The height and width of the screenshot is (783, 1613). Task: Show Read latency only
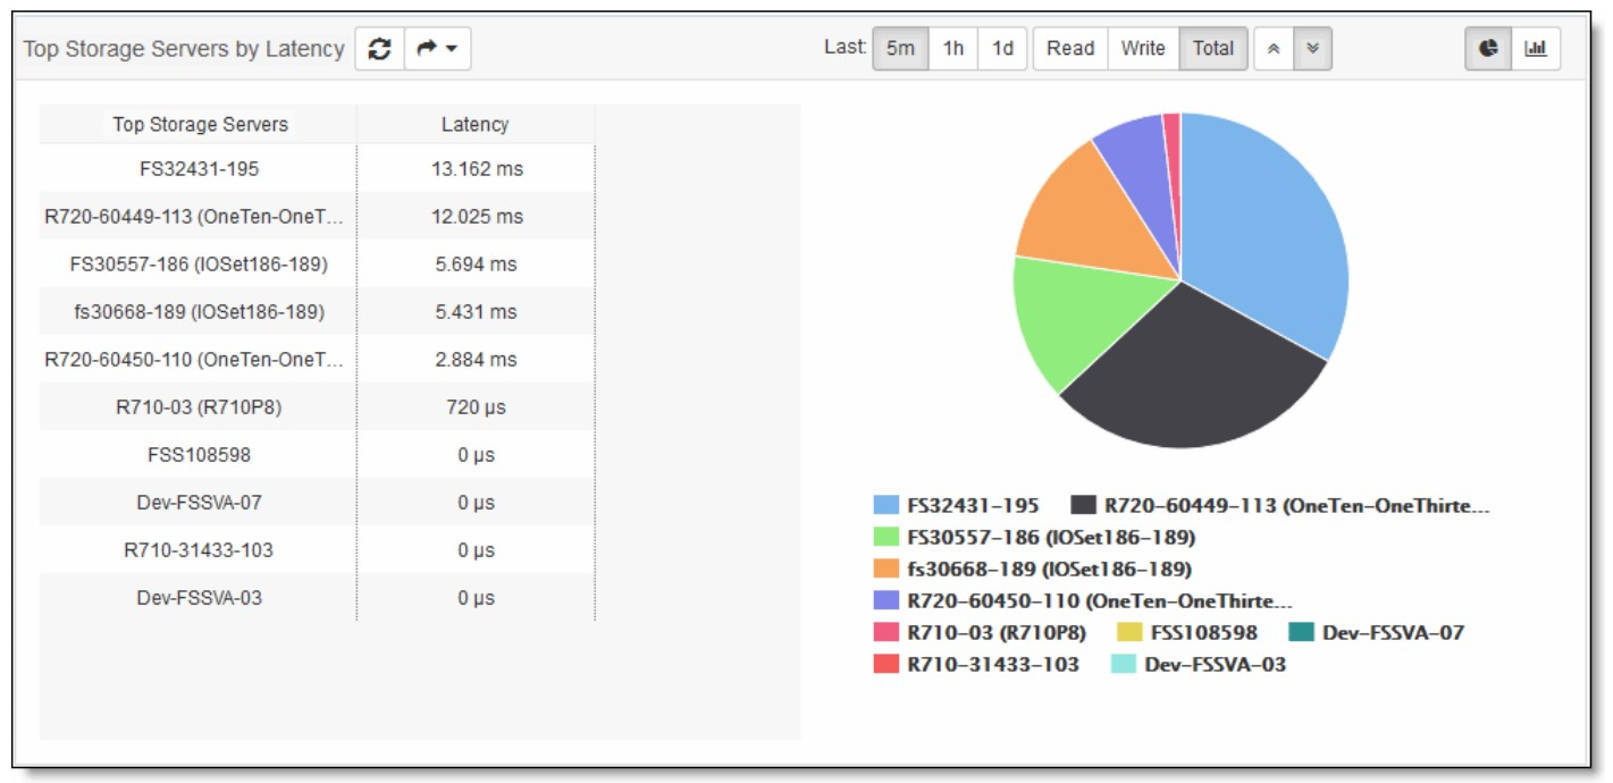[1070, 48]
